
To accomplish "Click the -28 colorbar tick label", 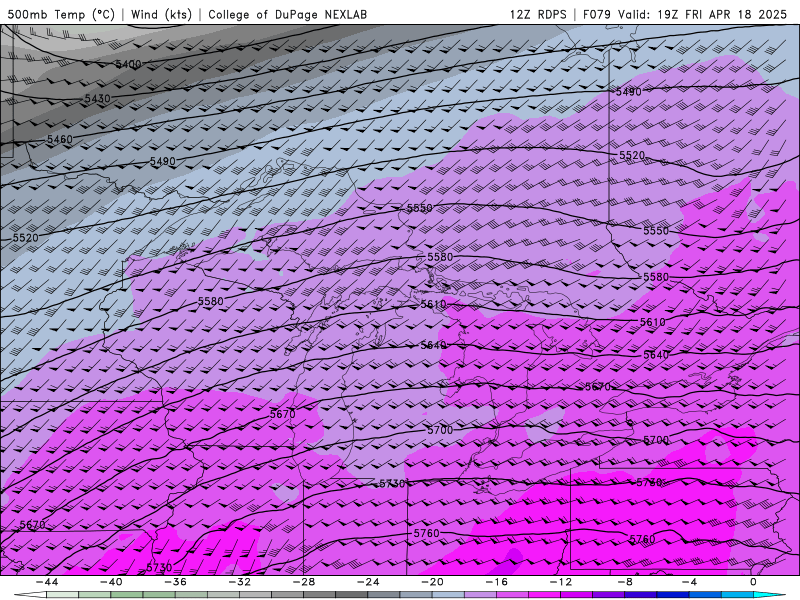I will (304, 582).
